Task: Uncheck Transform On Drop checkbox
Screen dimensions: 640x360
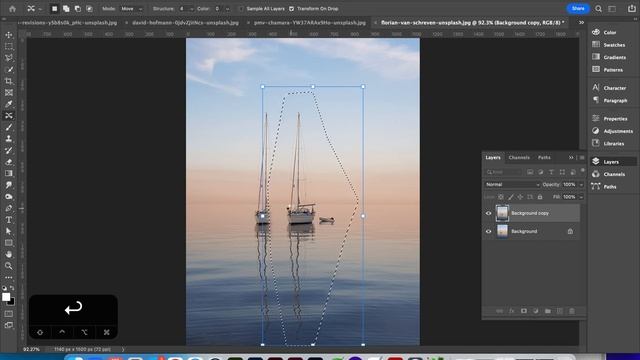Action: [x=291, y=9]
